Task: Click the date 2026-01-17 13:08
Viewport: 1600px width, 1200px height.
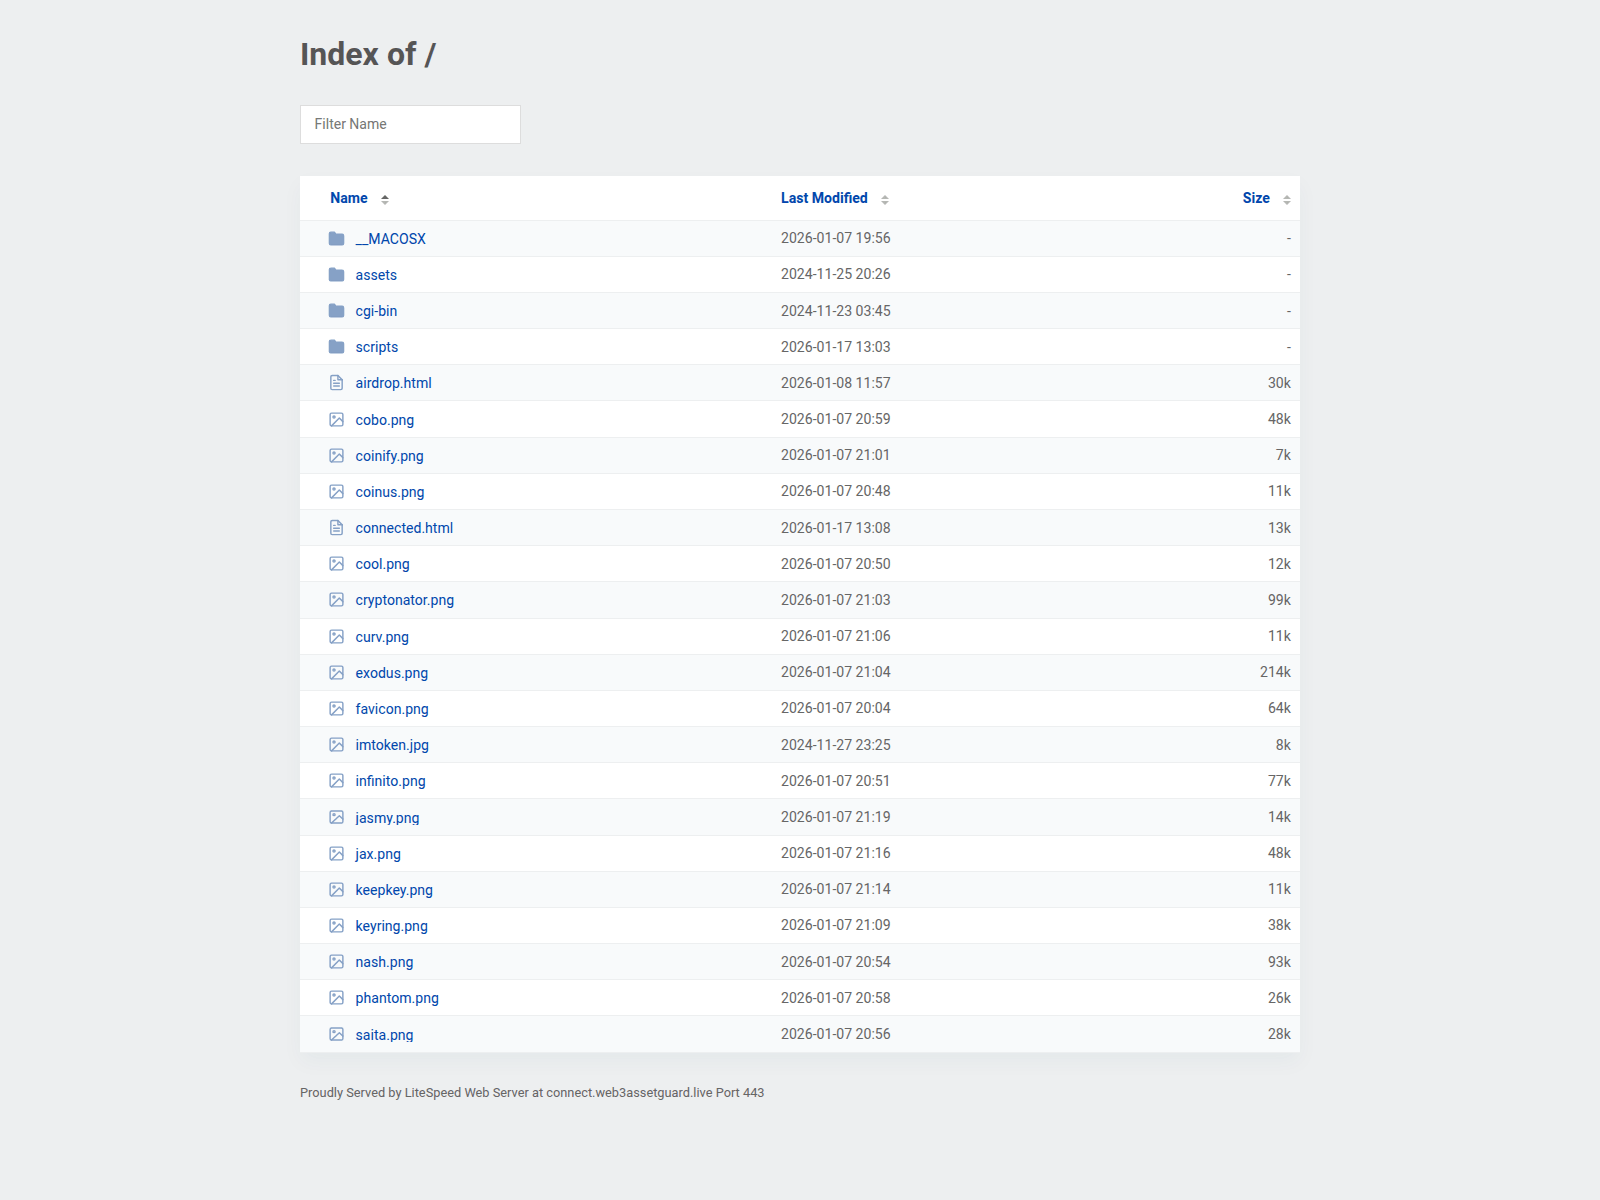Action: coord(836,528)
